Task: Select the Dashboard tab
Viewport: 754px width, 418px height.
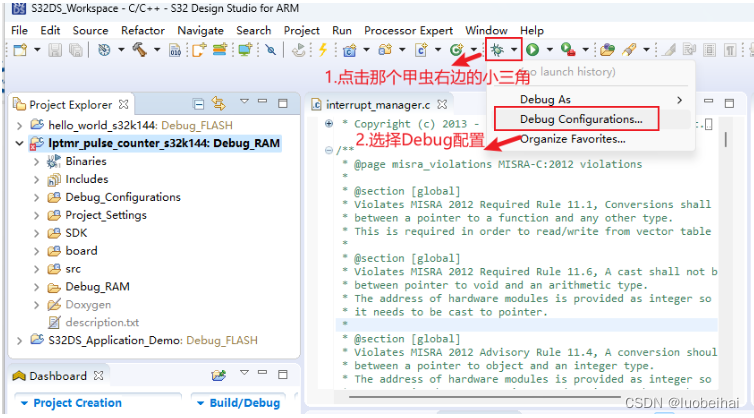Action: tap(58, 376)
